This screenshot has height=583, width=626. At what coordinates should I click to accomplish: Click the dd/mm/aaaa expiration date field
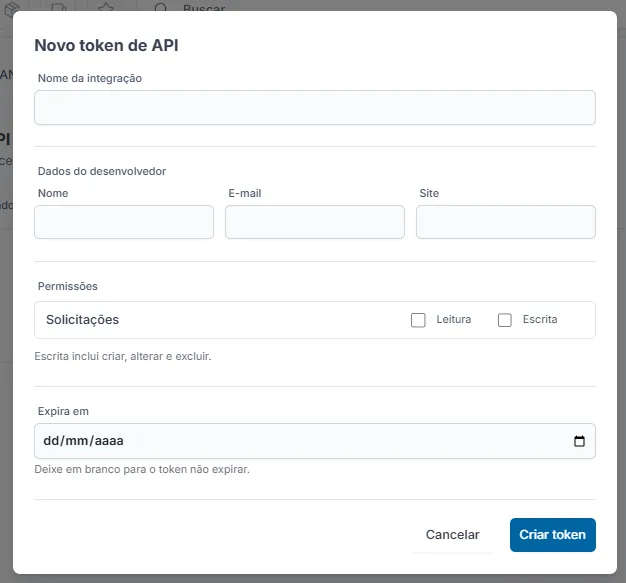[315, 441]
